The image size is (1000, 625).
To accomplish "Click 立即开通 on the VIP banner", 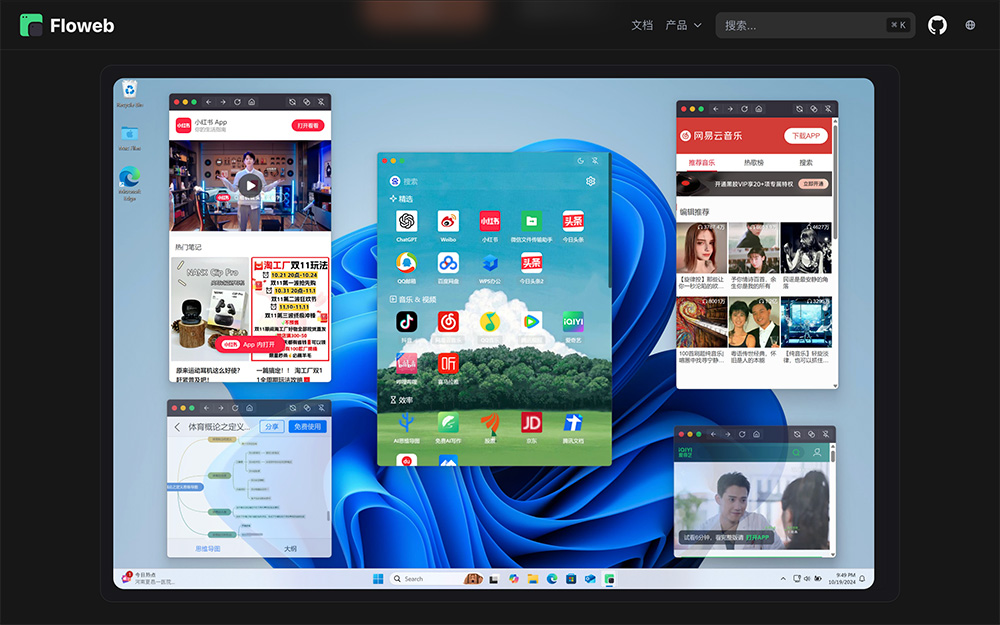I will point(813,184).
